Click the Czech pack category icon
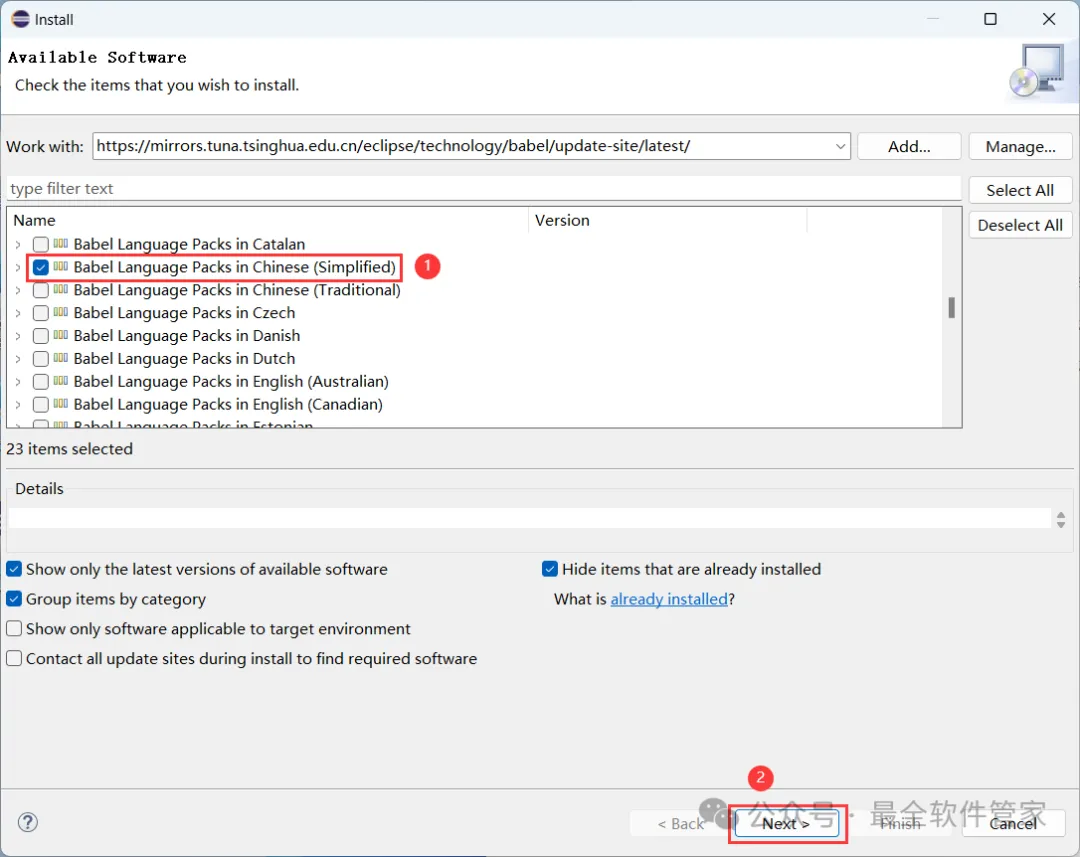Screen dimensions: 1080x857 [61, 311]
